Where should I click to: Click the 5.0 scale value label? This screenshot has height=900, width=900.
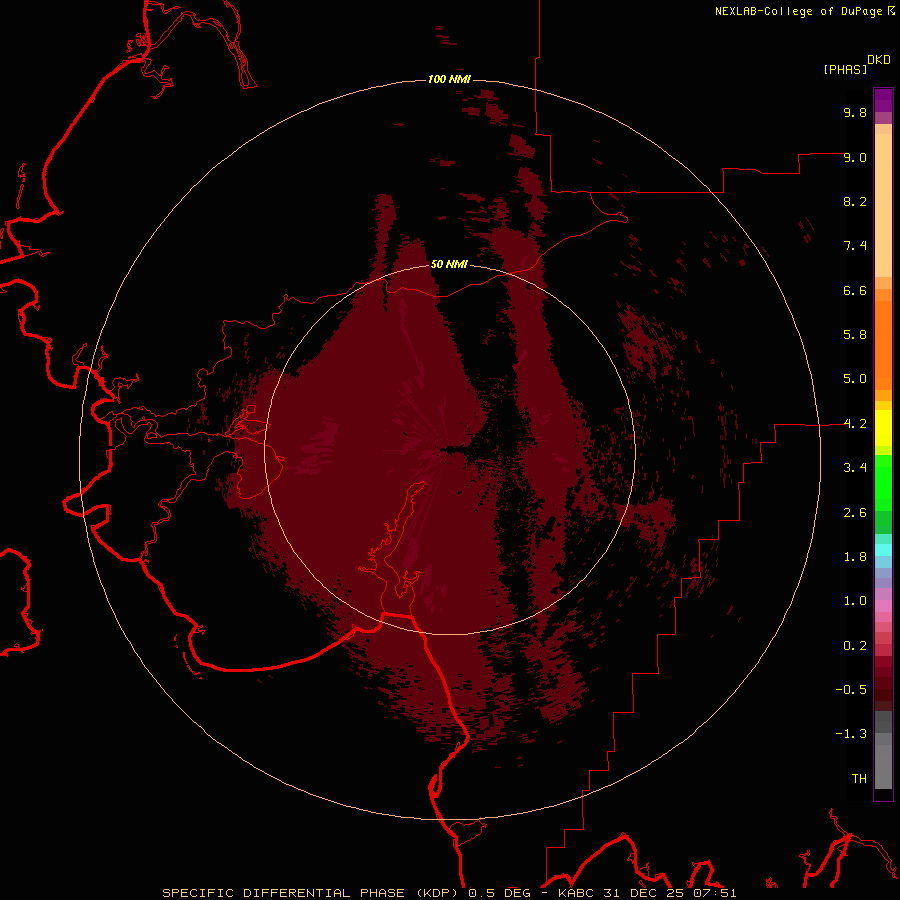pos(855,379)
